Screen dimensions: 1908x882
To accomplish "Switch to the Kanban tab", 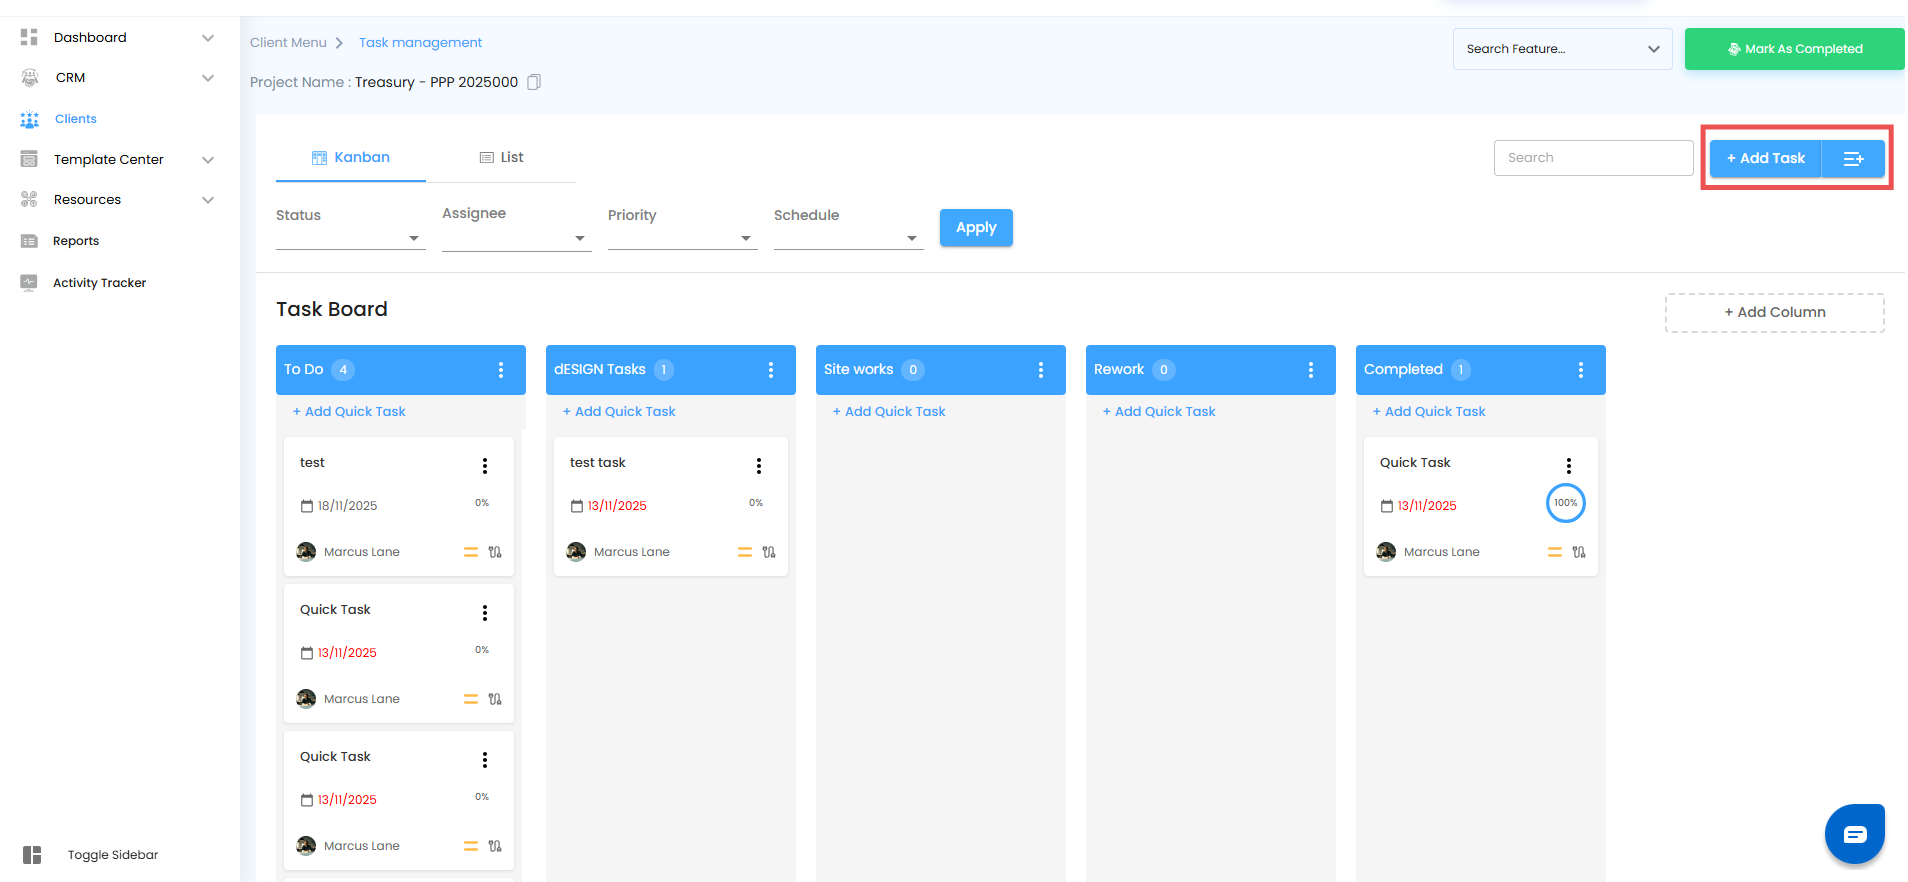I will (351, 158).
